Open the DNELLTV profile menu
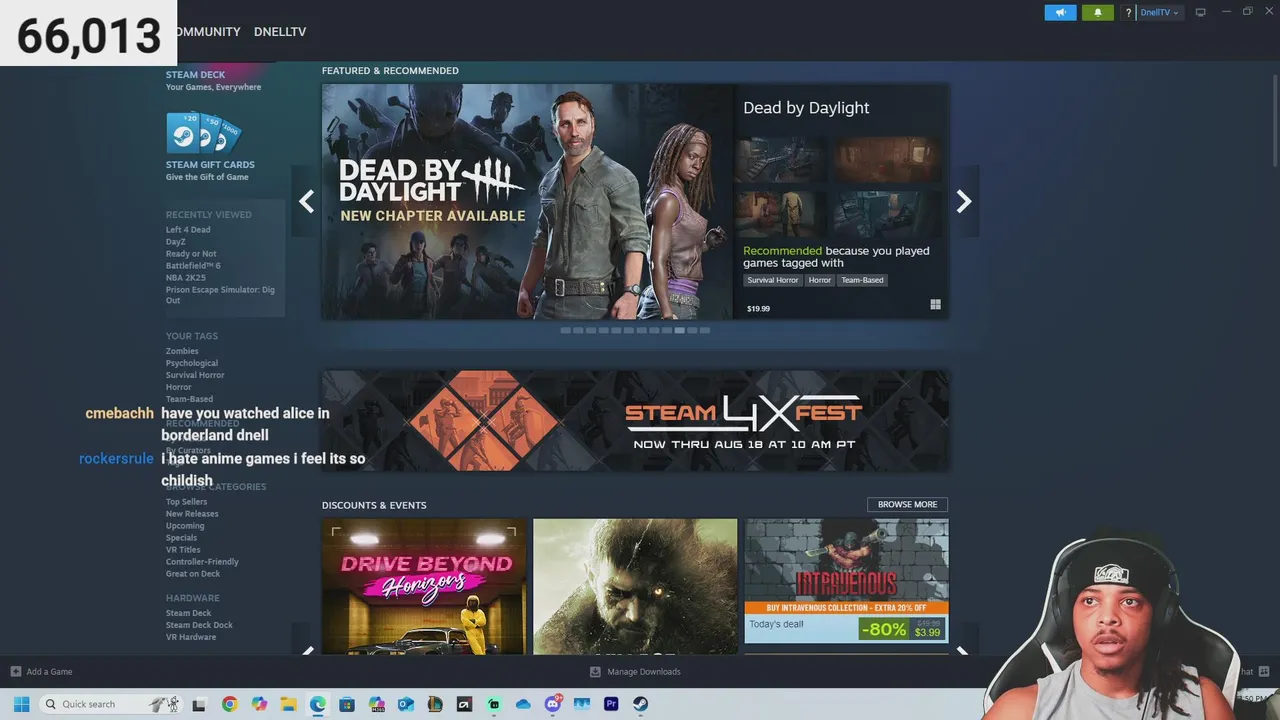 [280, 32]
